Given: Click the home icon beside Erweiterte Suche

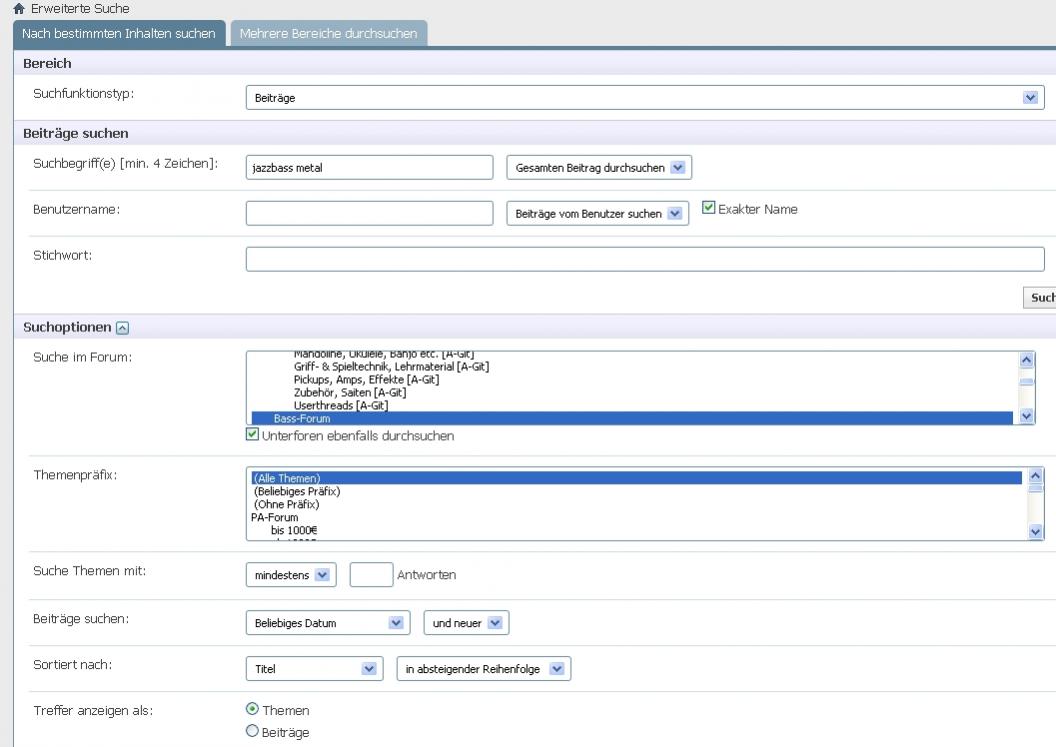Looking at the screenshot, I should (x=19, y=9).
